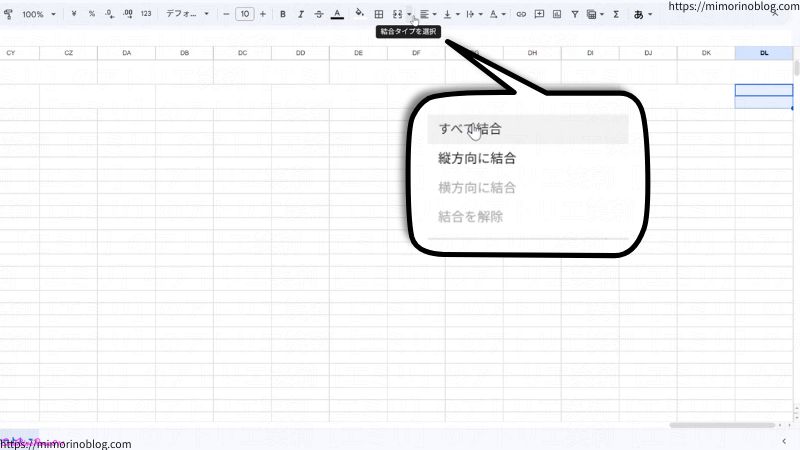Open the cell borders menu
Image resolution: width=800 pixels, height=450 pixels.
379,14
